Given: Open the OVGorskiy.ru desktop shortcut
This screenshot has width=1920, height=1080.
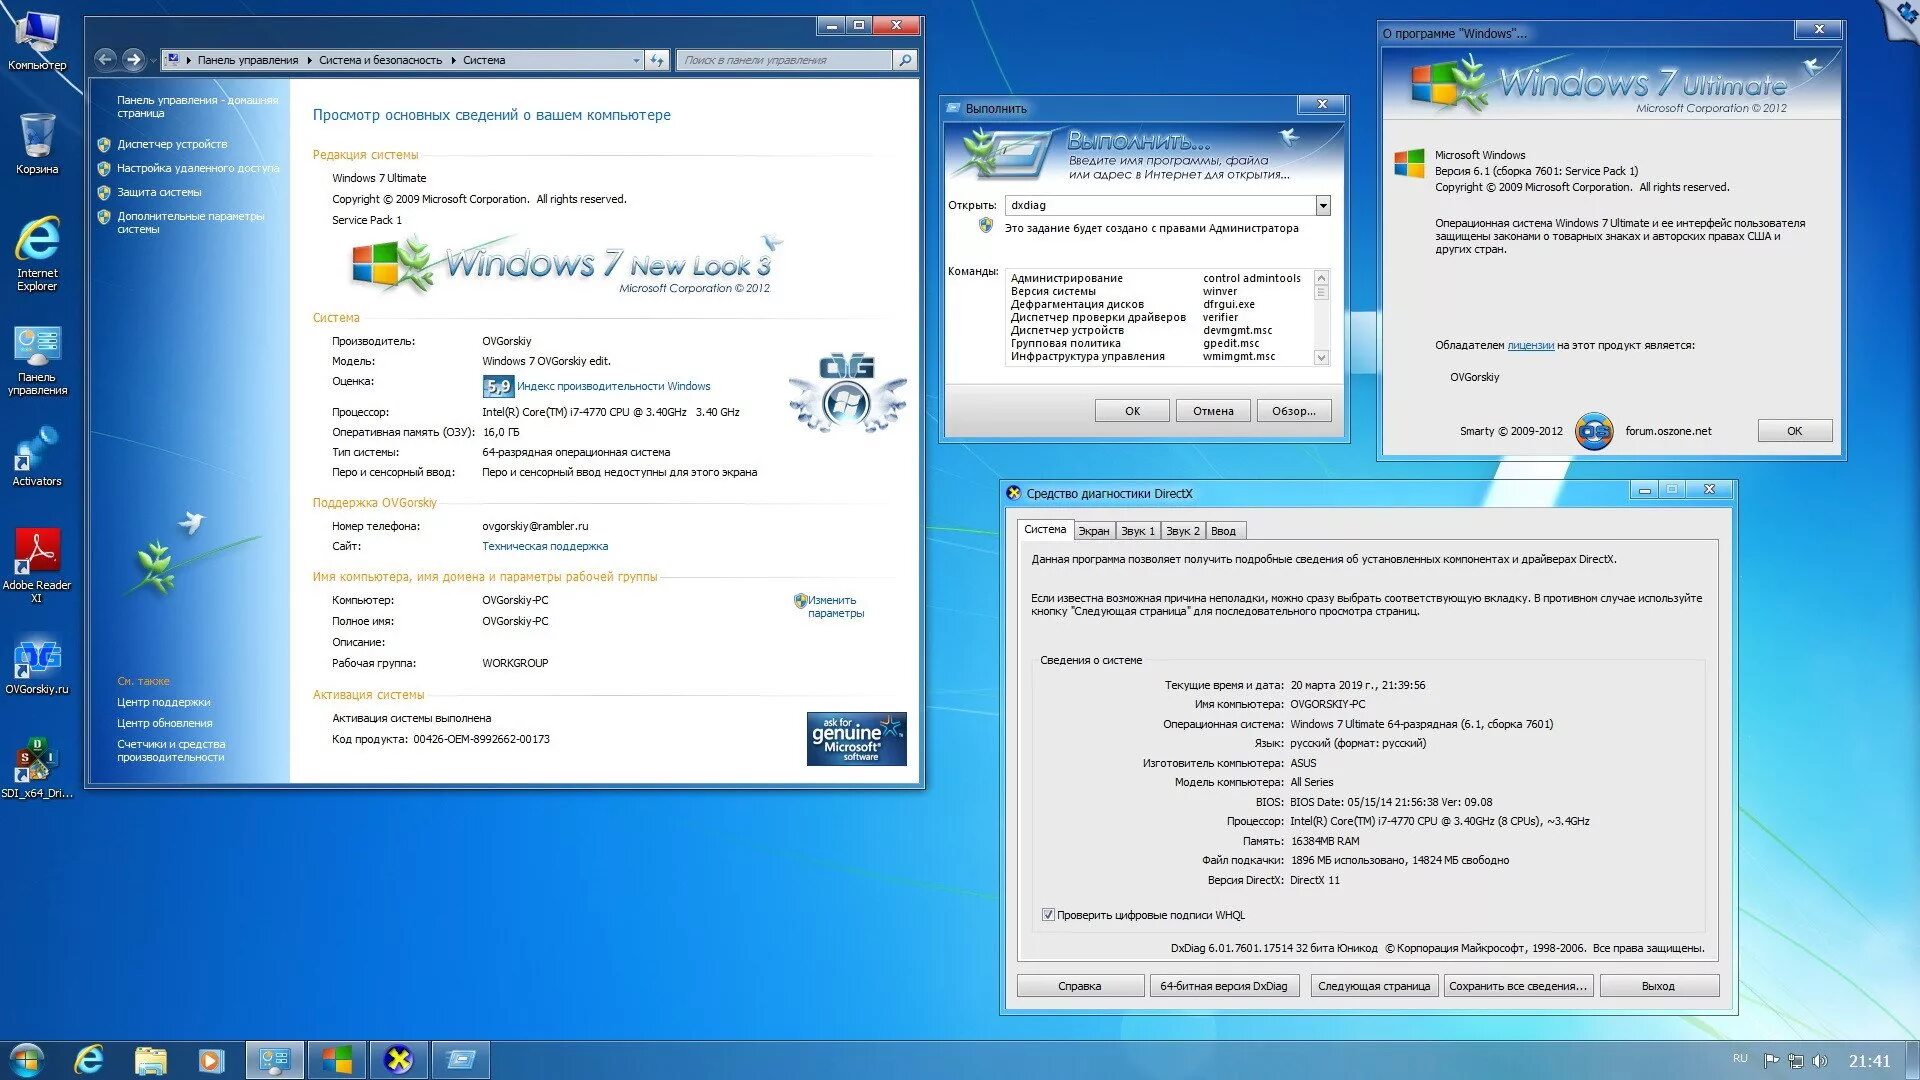Looking at the screenshot, I should point(37,658).
